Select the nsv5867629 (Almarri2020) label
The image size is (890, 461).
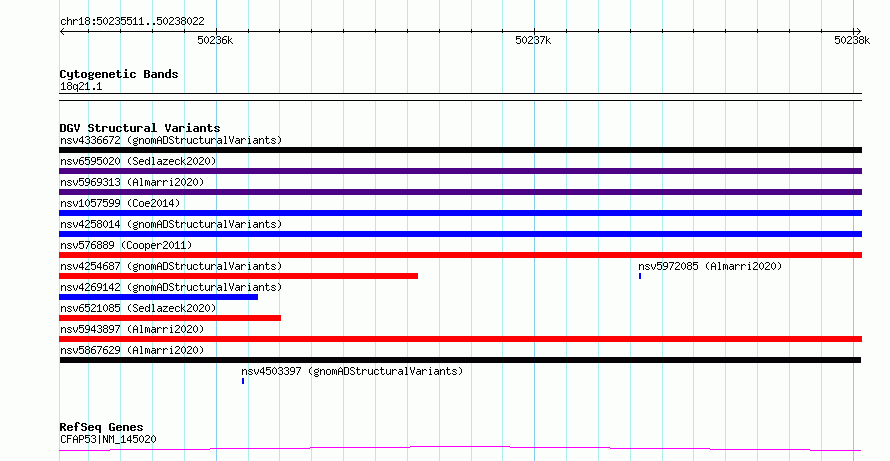tap(132, 350)
